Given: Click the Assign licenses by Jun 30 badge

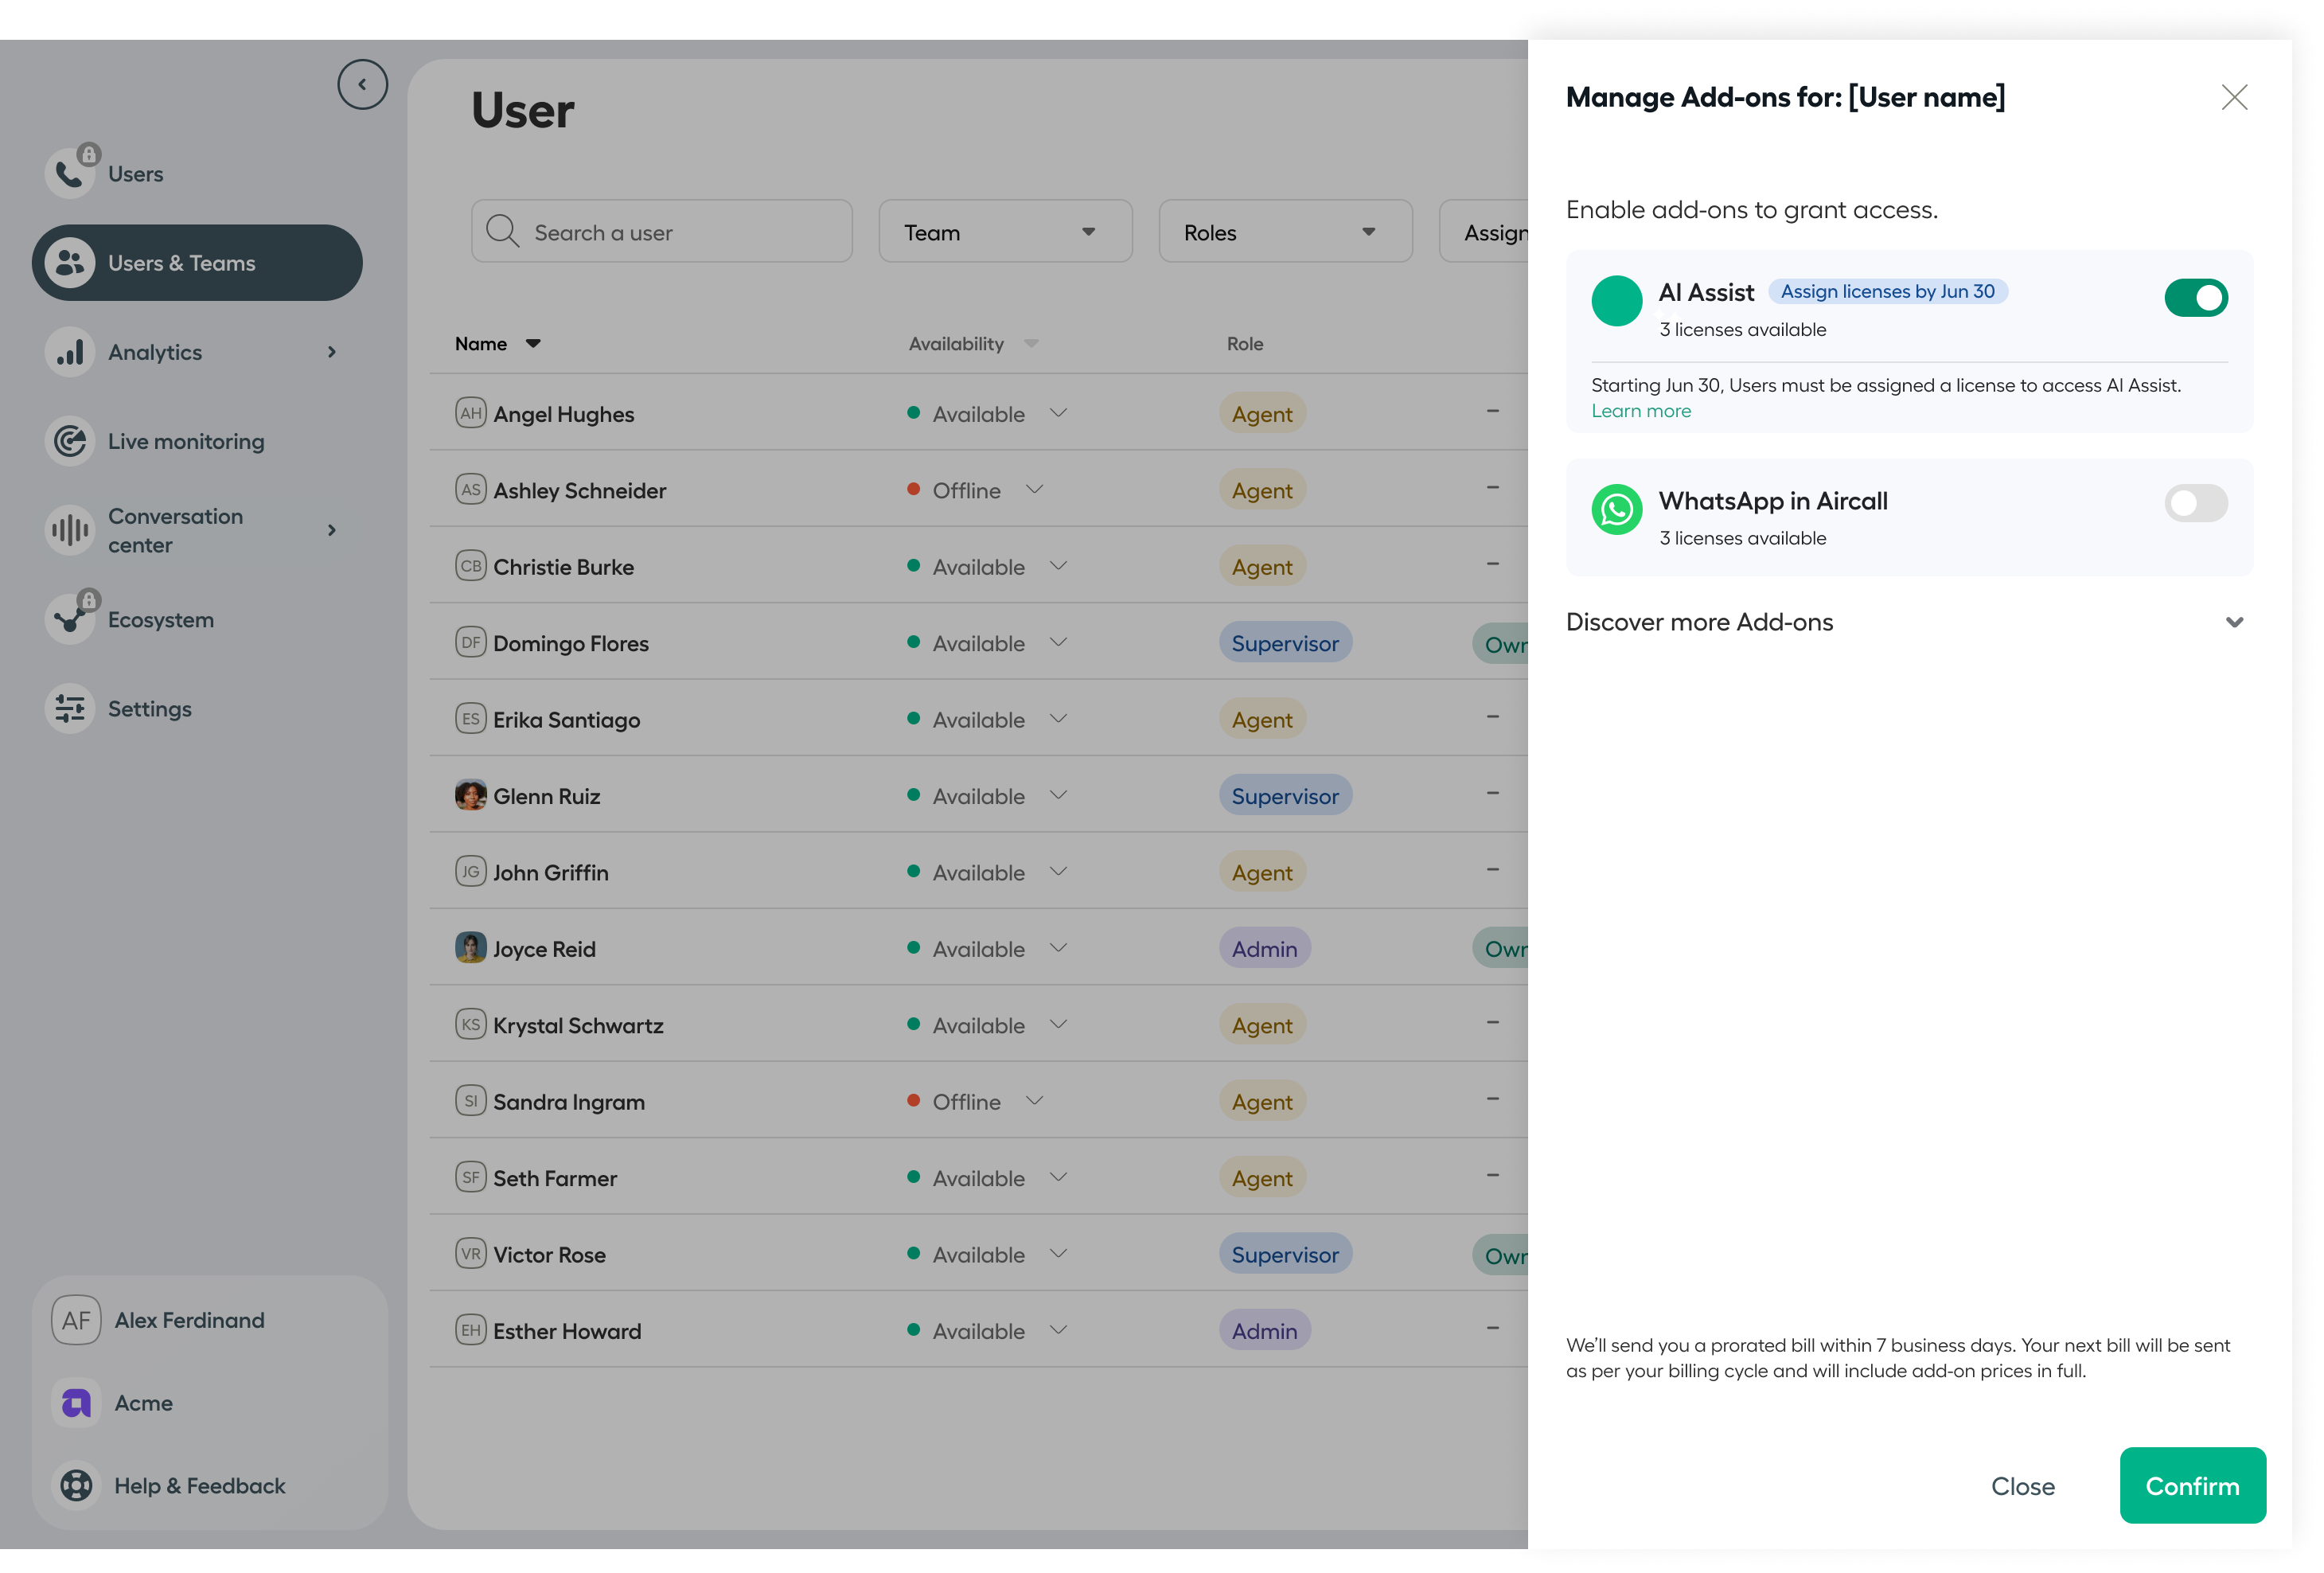Looking at the screenshot, I should coord(1887,291).
